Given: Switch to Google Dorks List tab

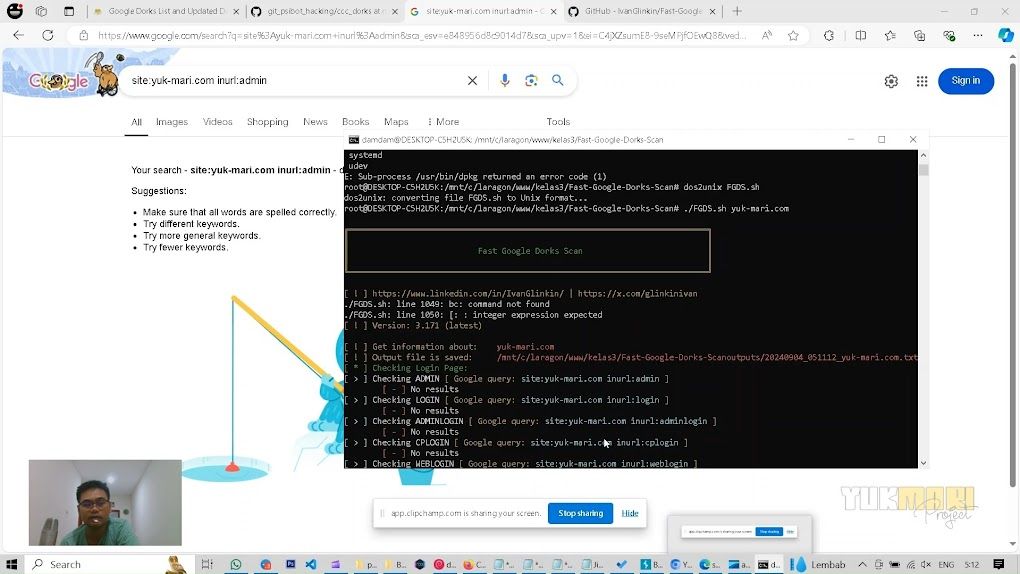Looking at the screenshot, I should pos(167,11).
